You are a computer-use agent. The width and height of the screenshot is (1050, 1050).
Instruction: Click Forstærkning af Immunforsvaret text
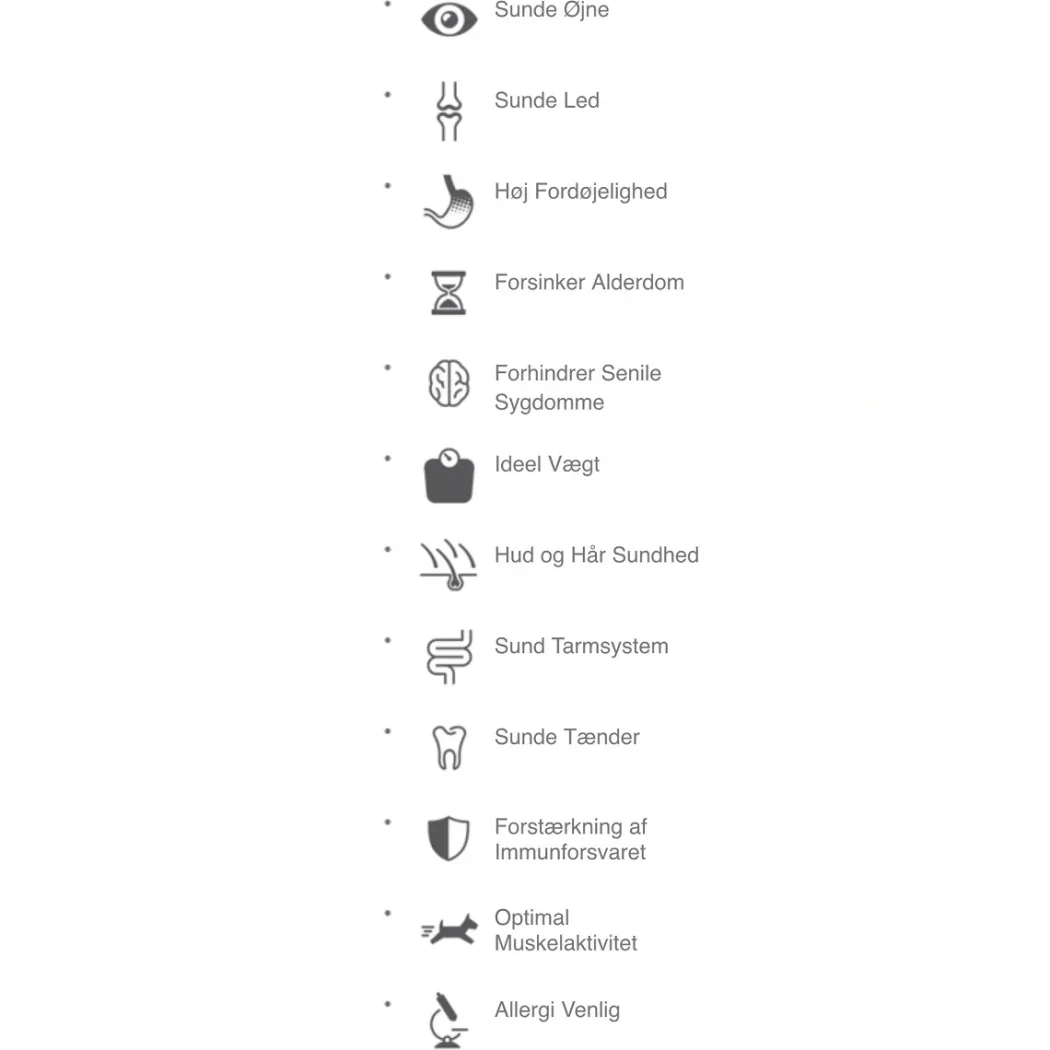pos(571,839)
